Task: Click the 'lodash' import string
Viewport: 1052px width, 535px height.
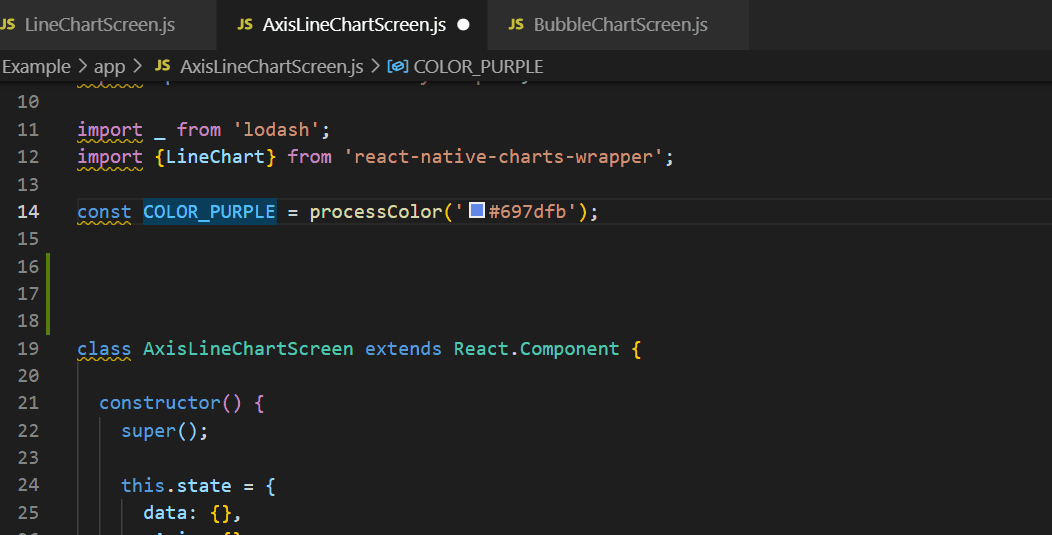Action: pyautogui.click(x=280, y=130)
